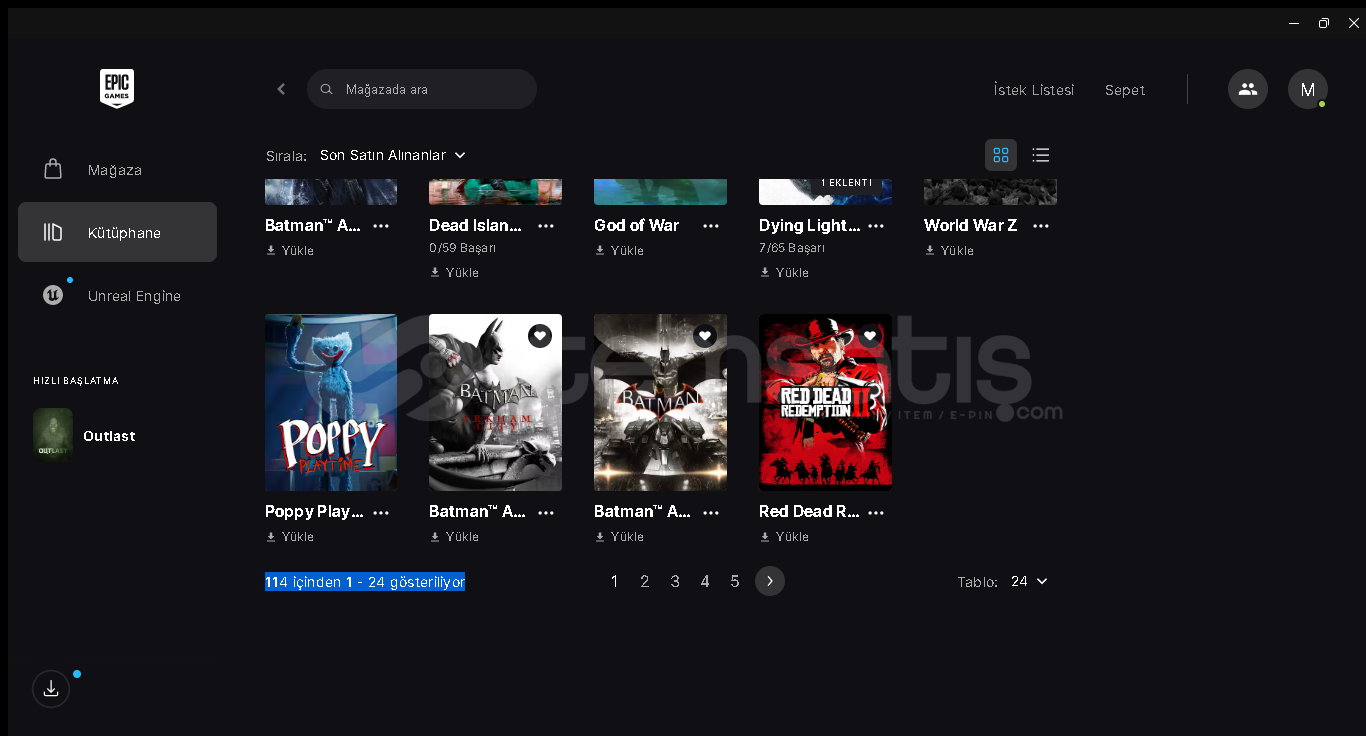Go to page 5
Image resolution: width=1366 pixels, height=736 pixels.
pyautogui.click(x=735, y=581)
